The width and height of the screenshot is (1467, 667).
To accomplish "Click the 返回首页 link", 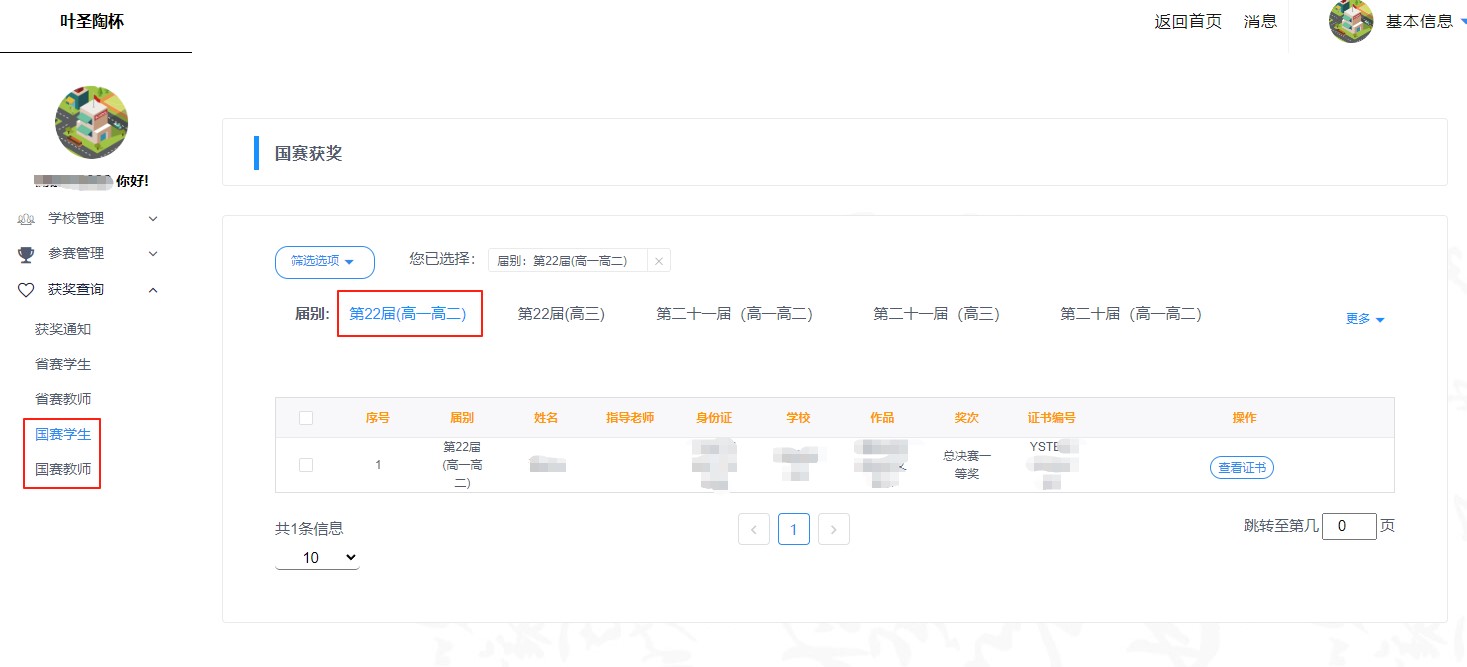I will 1188,21.
